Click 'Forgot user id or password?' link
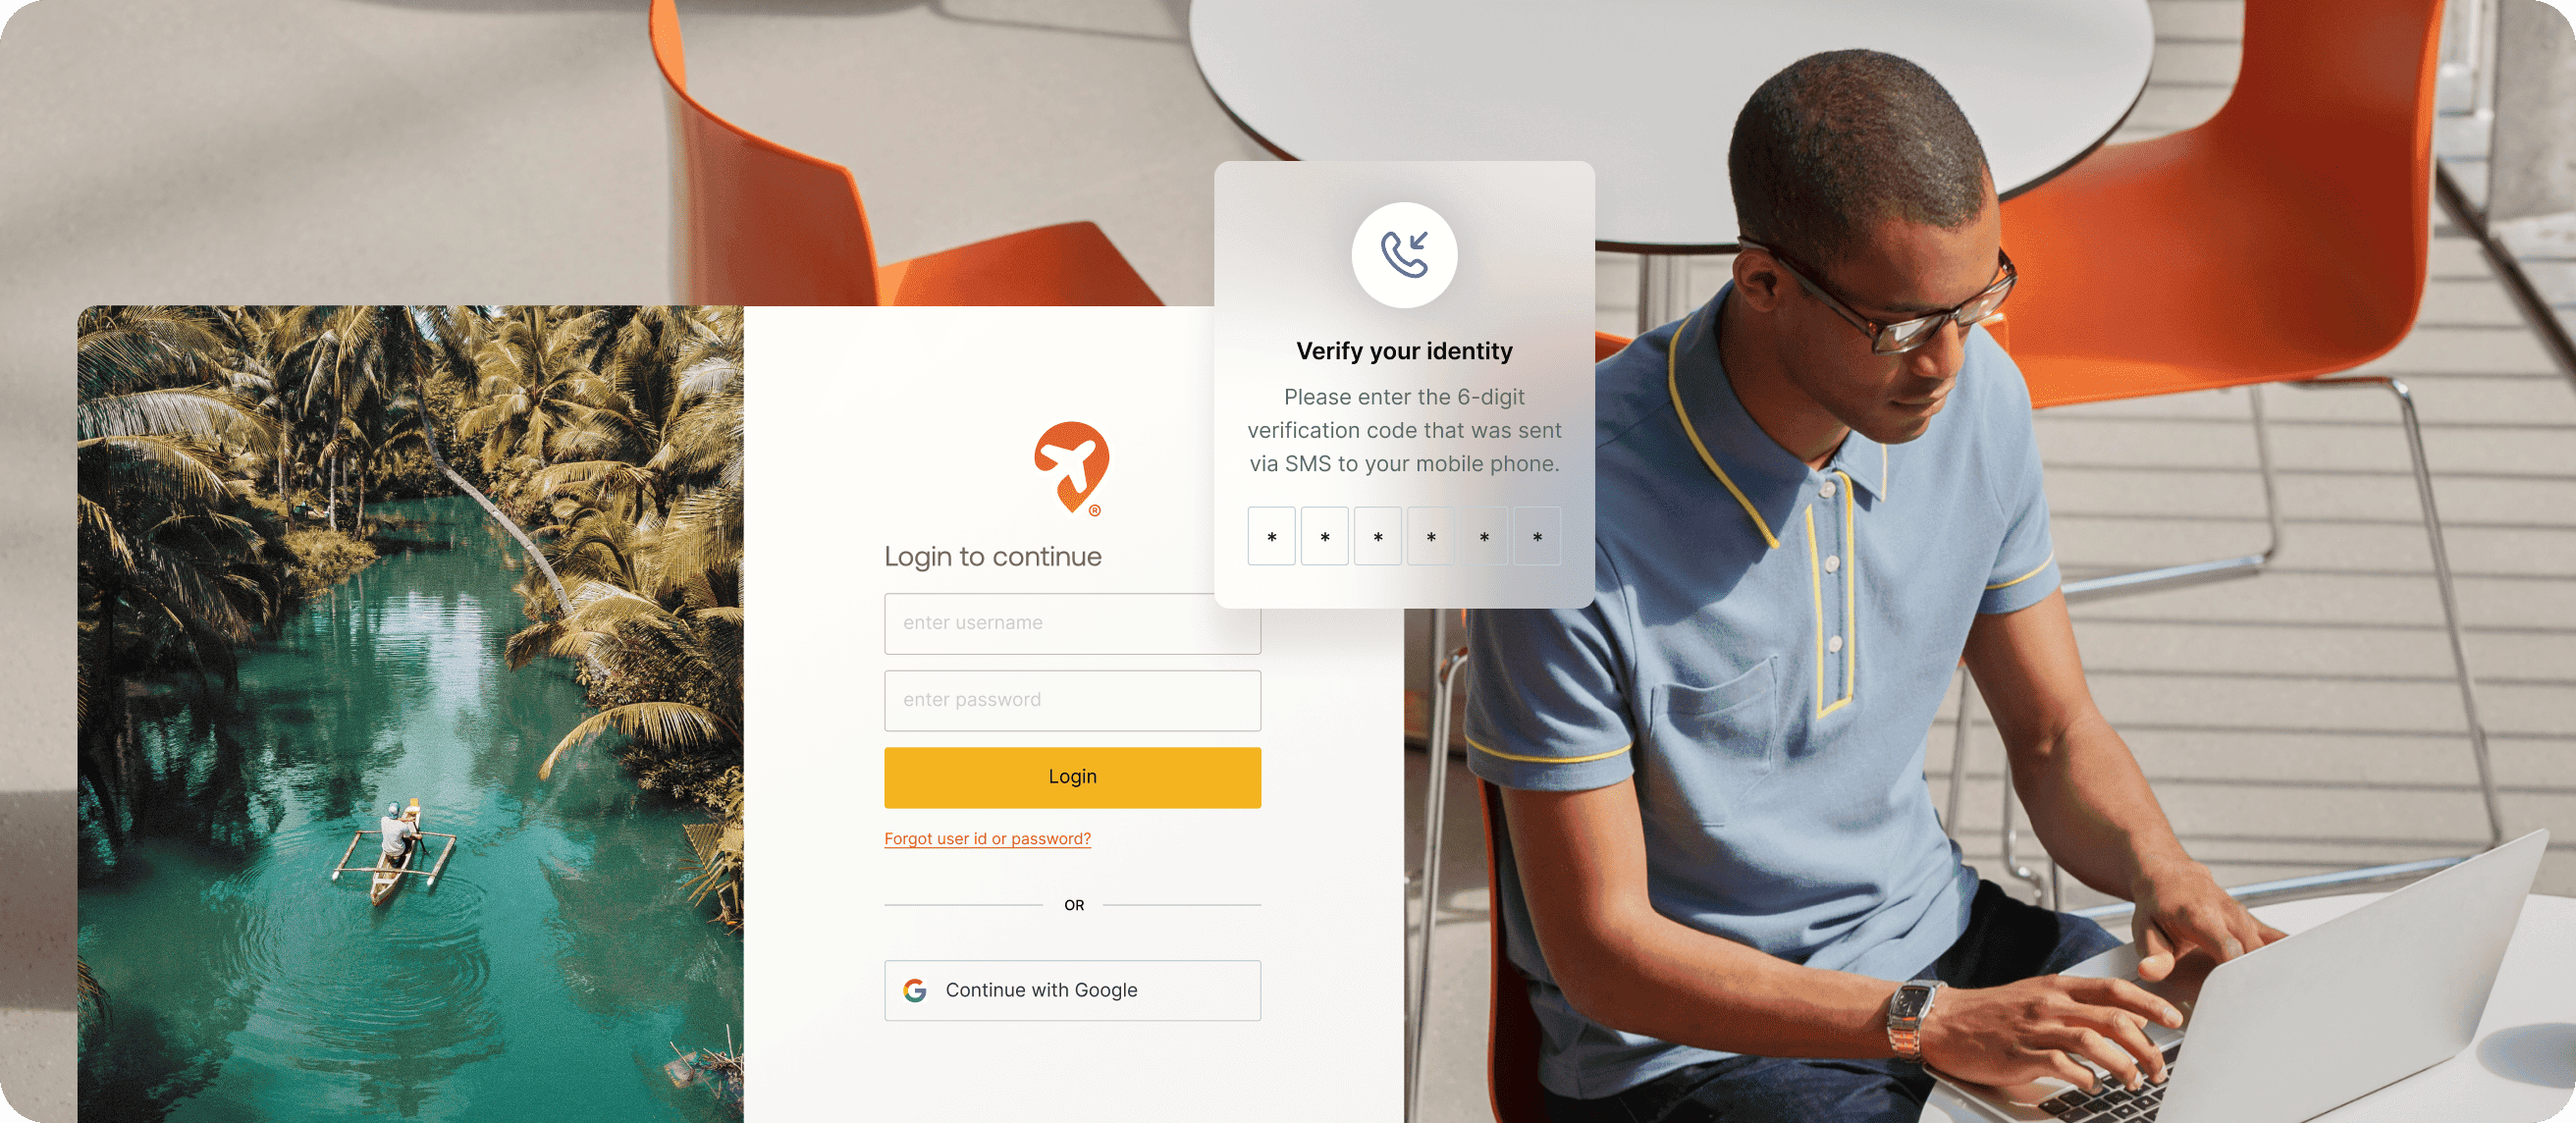This screenshot has height=1123, width=2576. click(988, 839)
